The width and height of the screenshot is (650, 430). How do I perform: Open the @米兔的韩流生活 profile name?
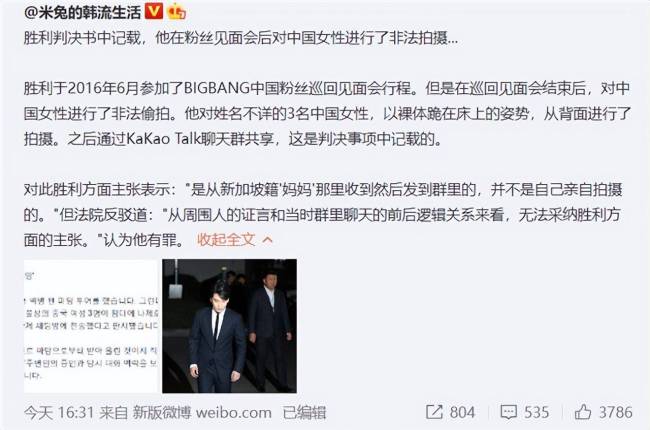[x=82, y=12]
